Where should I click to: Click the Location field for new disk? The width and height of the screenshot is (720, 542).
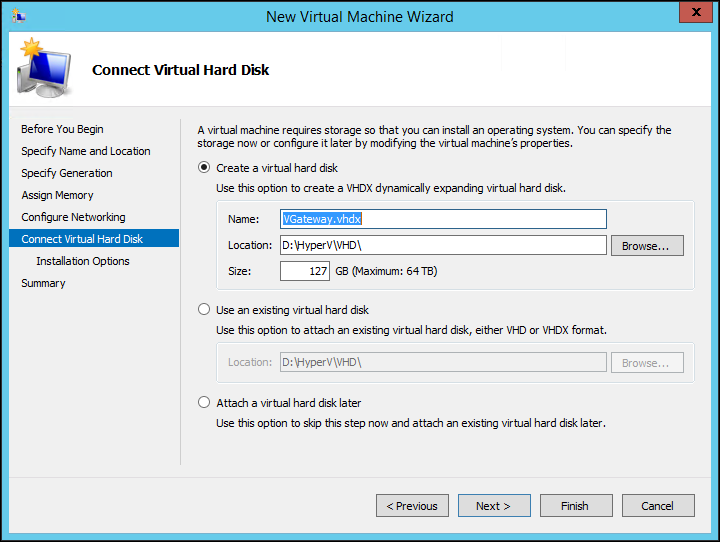[443, 245]
